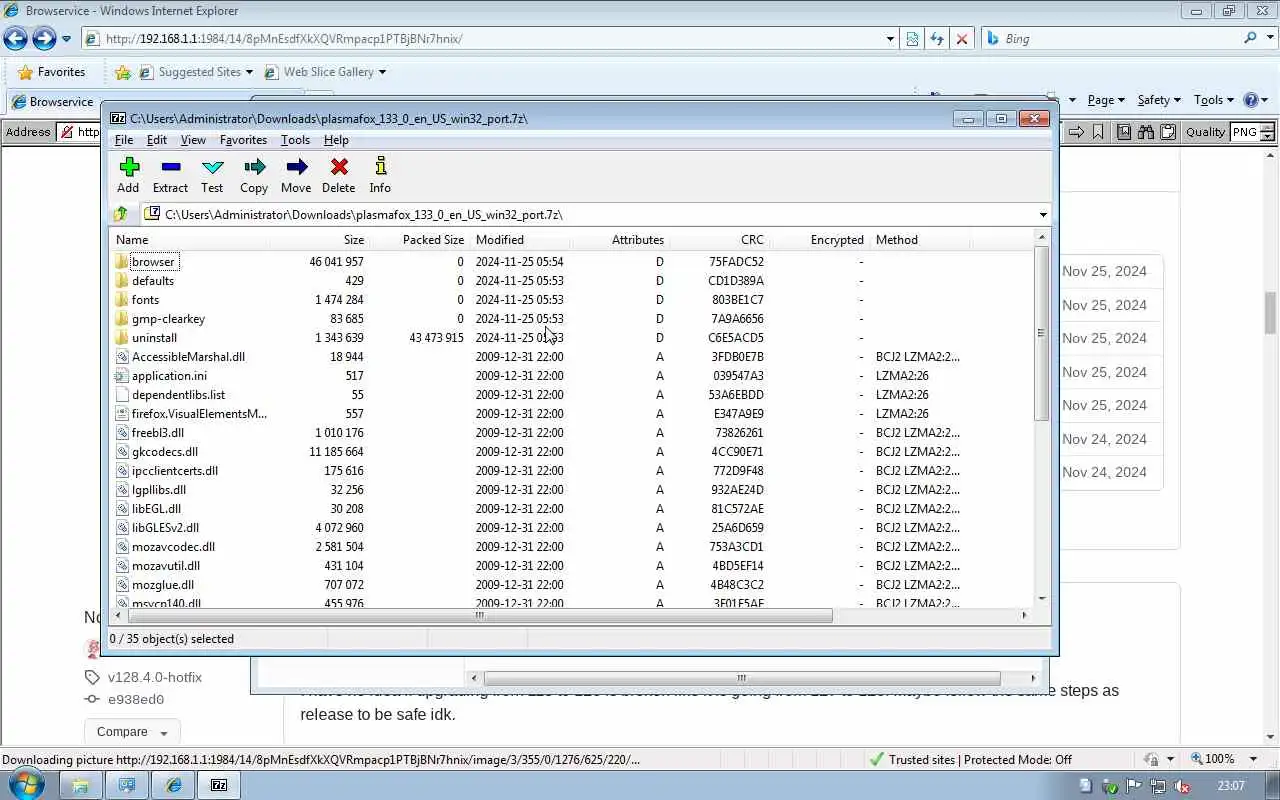
Task: Sort files by Name column header
Action: tap(188, 240)
